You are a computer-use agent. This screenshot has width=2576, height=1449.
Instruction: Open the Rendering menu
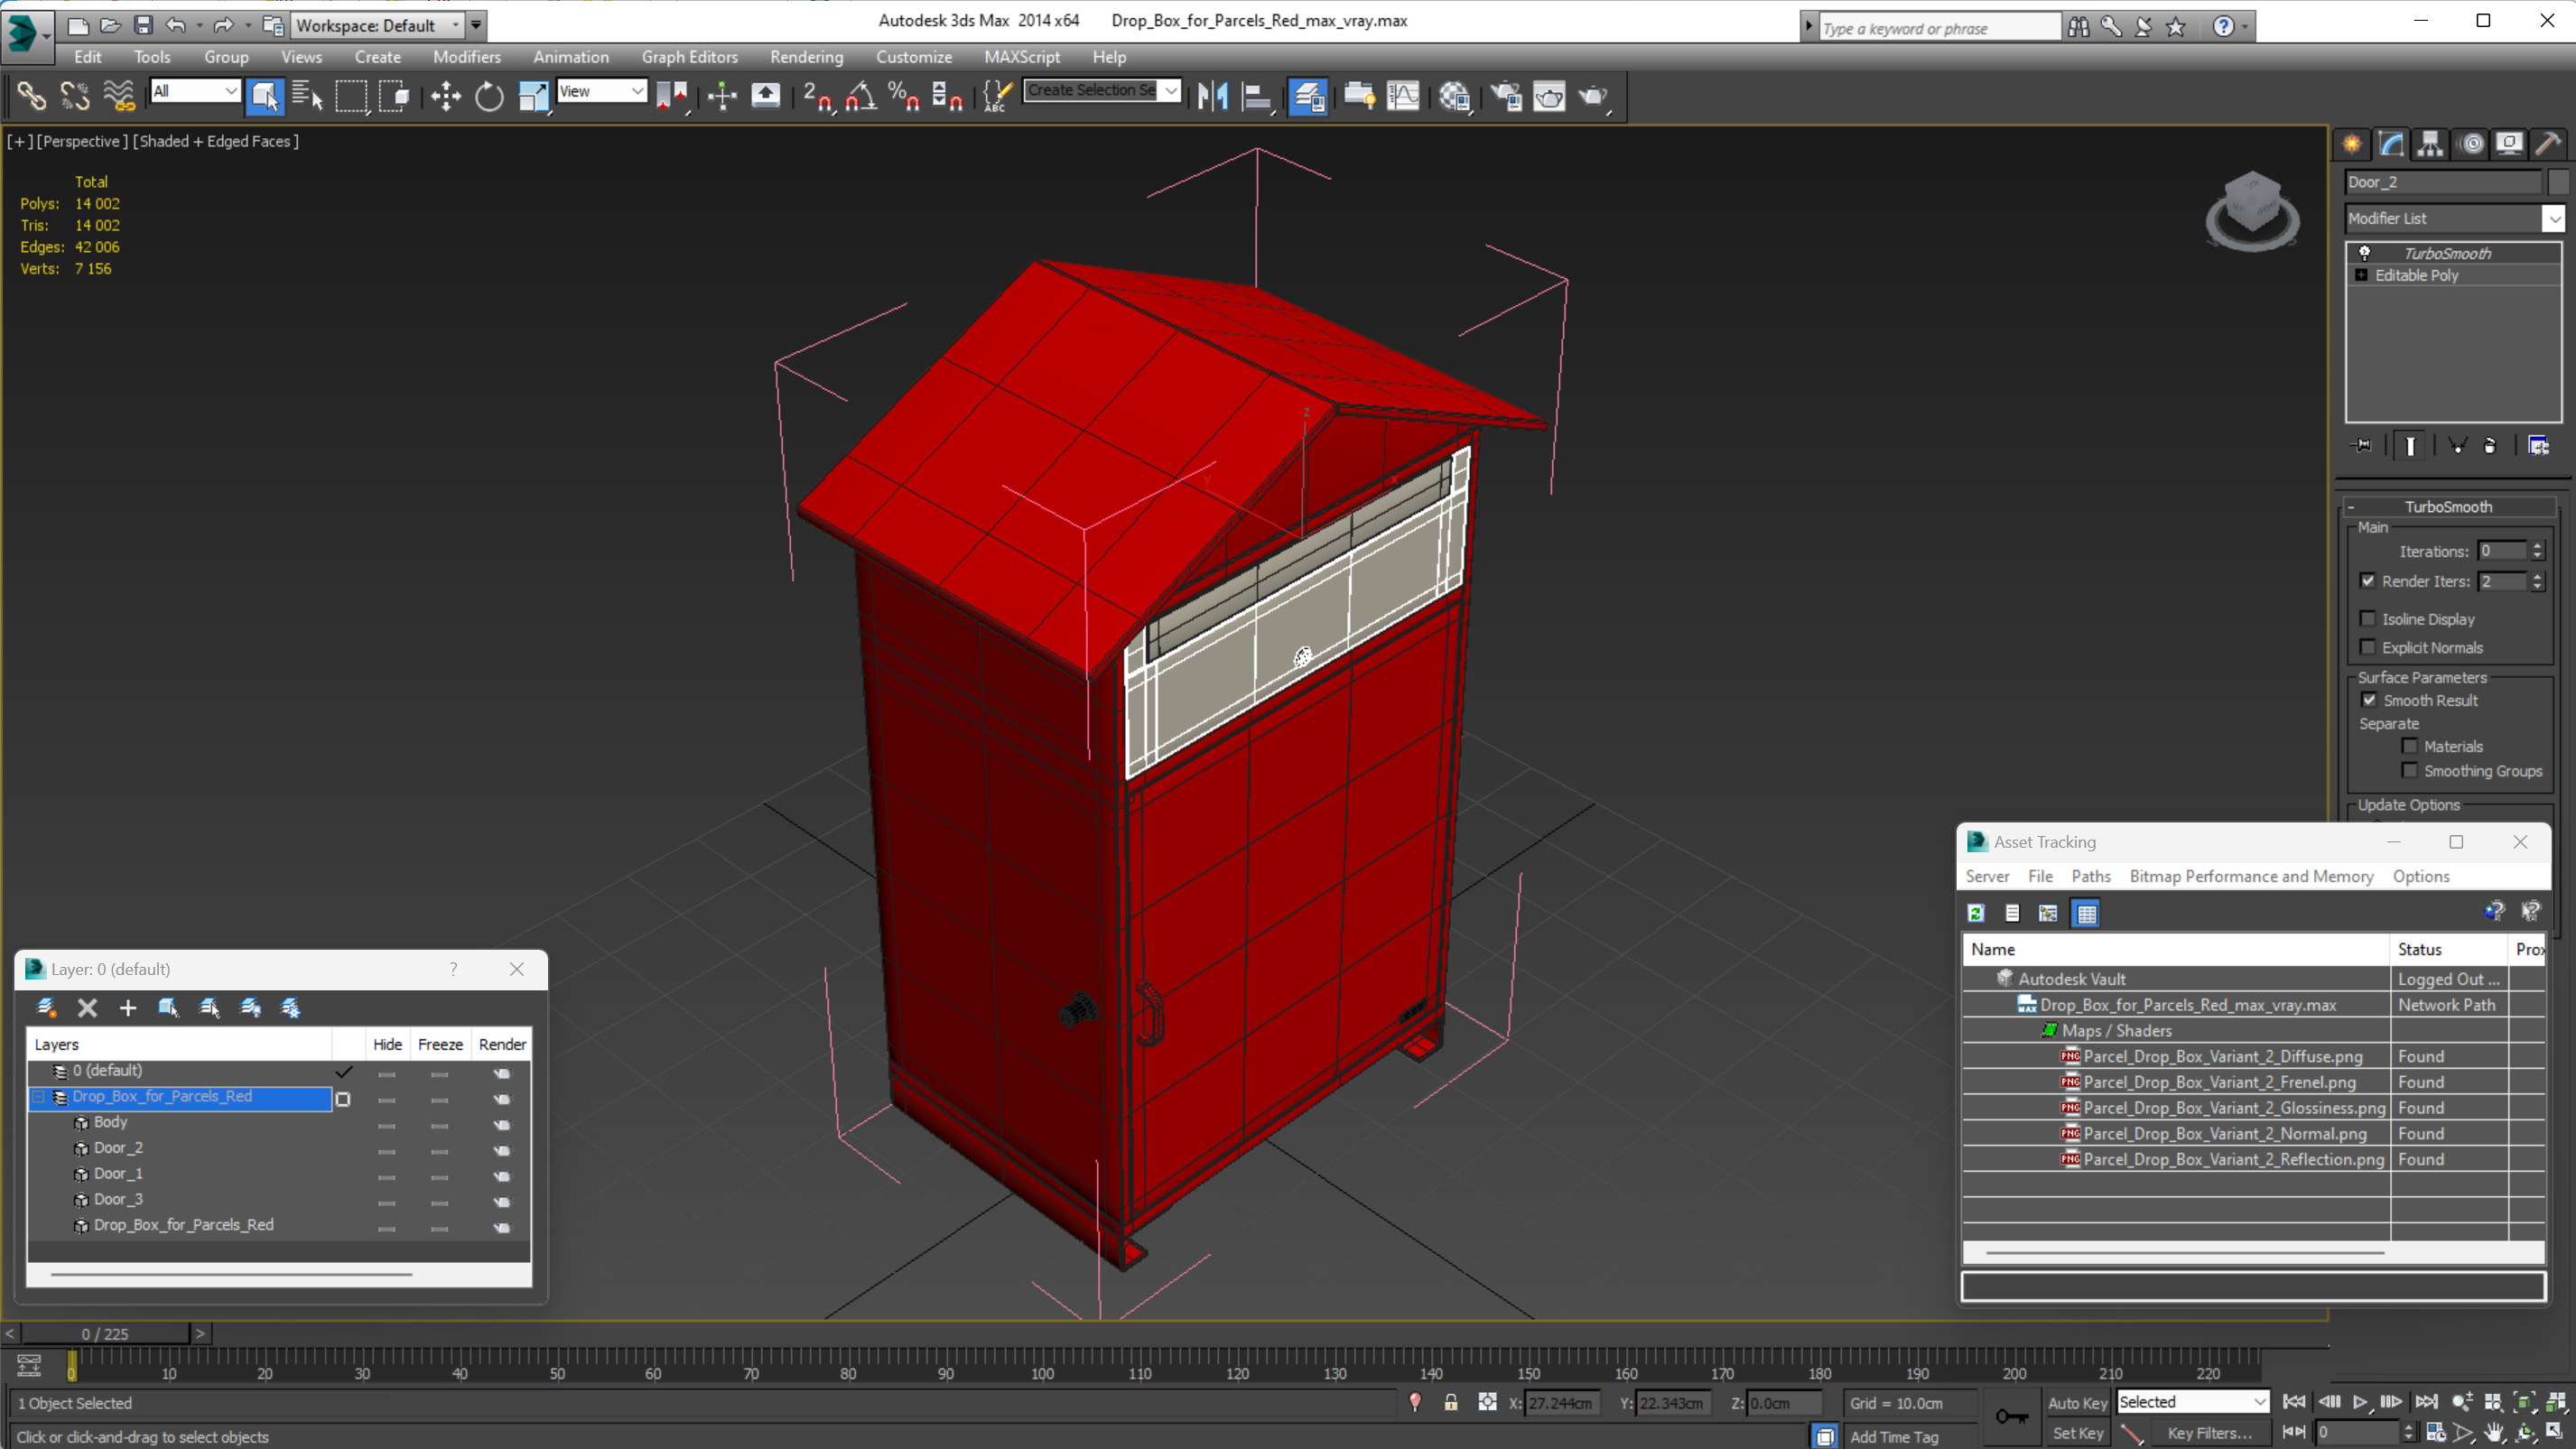tap(807, 57)
